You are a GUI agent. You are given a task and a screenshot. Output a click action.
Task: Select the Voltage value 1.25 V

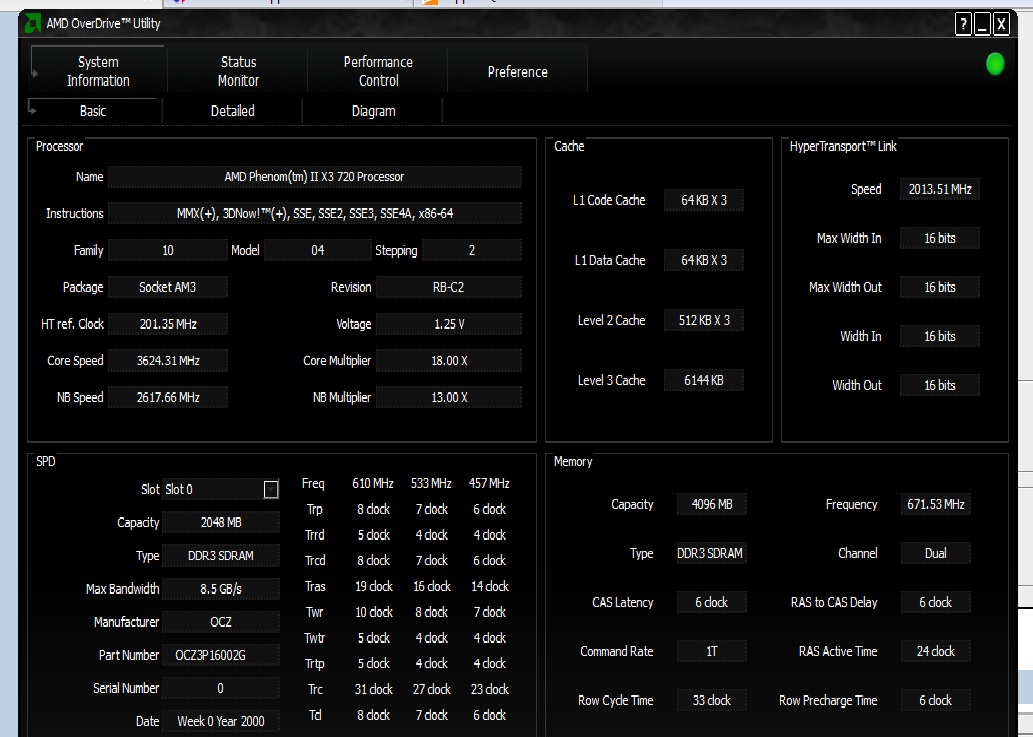pyautogui.click(x=449, y=324)
